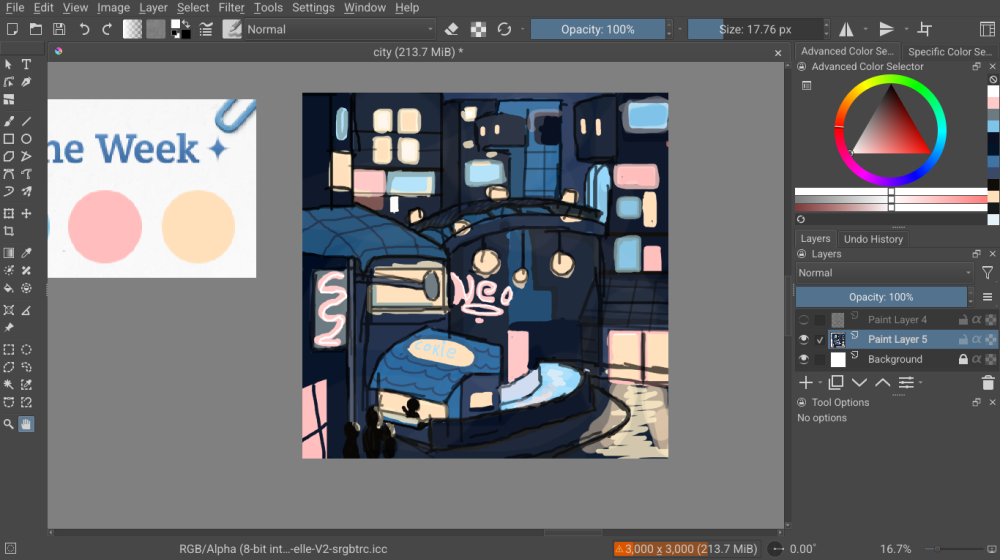Select the Fill bucket tool
The image size is (1000, 560).
tap(9, 288)
